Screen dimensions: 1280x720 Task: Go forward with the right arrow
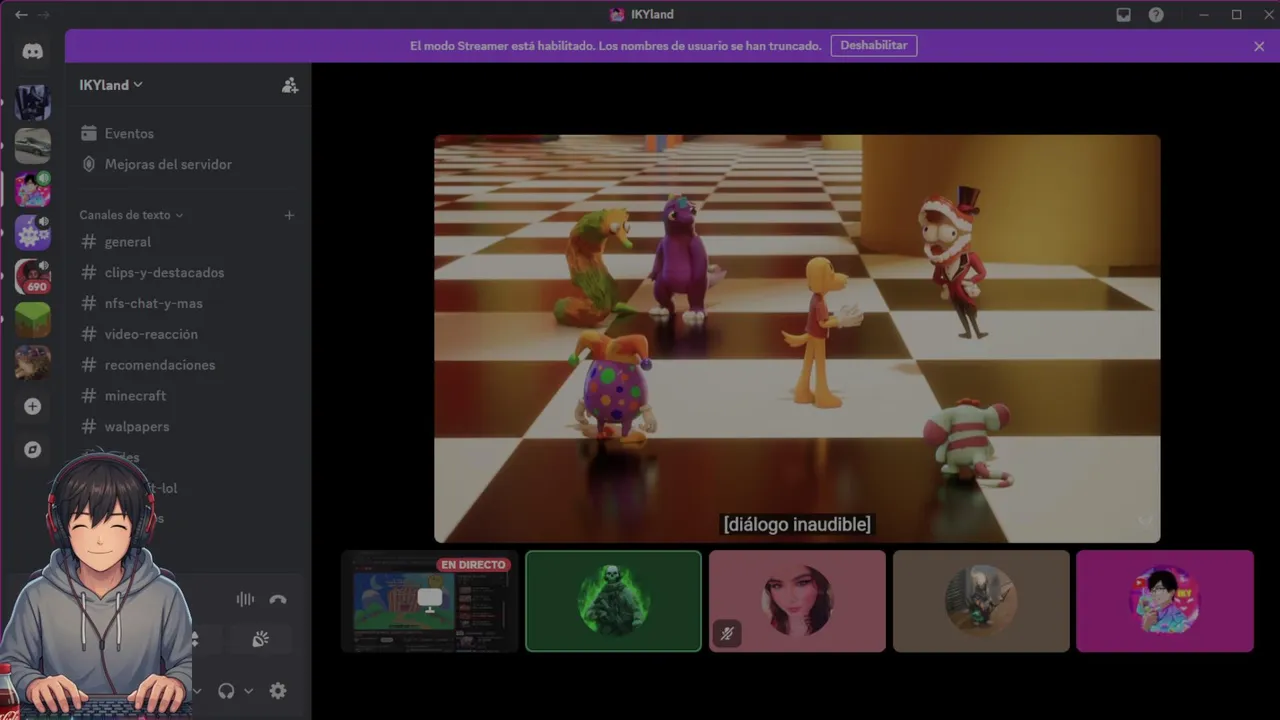(44, 15)
